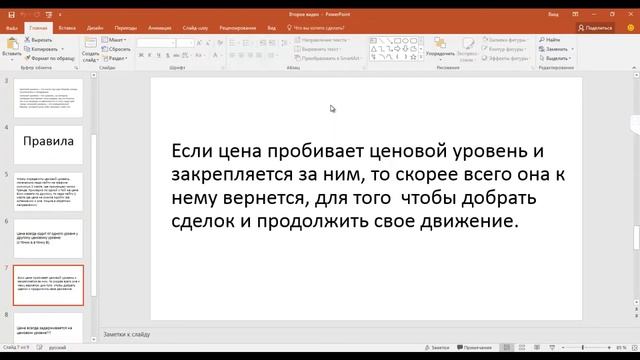The height and width of the screenshot is (360, 640).
Task: Copy selection with Копировать
Action: coord(41,49)
